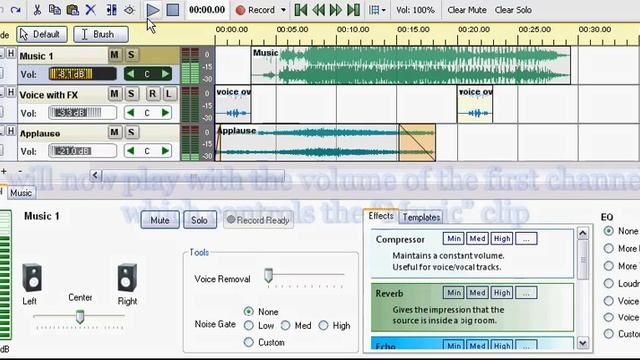Click the H button on Applause track
Viewport: 640px width, 360px height.
coord(11,131)
